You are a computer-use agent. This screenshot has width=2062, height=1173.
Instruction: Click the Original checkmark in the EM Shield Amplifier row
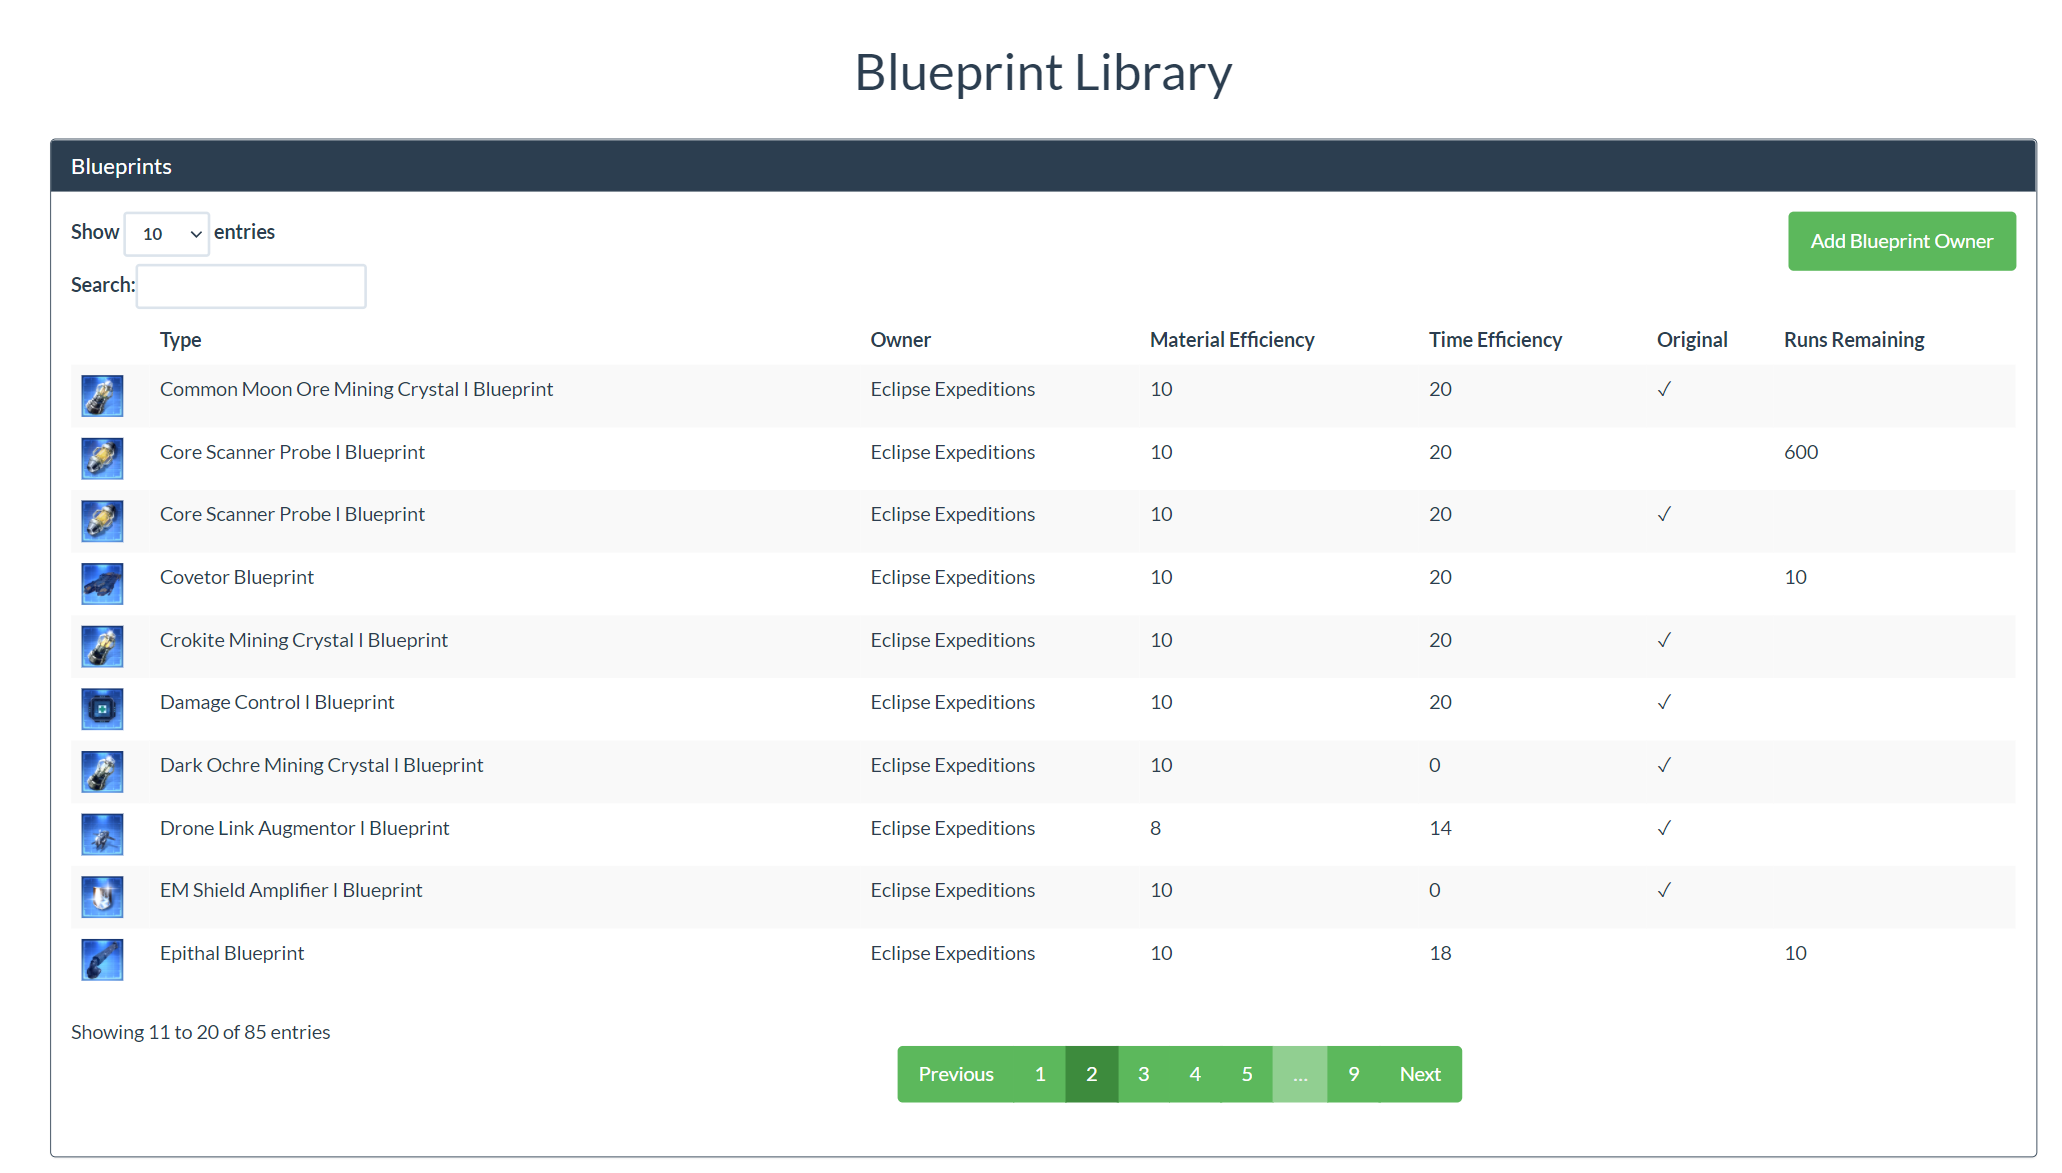(1664, 891)
